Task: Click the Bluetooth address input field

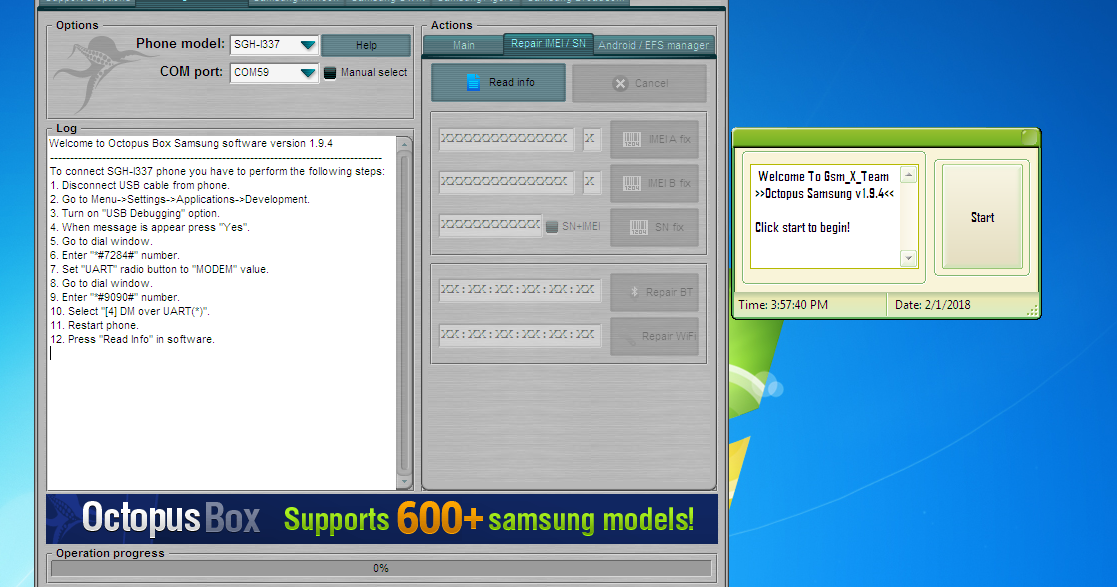Action: point(519,291)
